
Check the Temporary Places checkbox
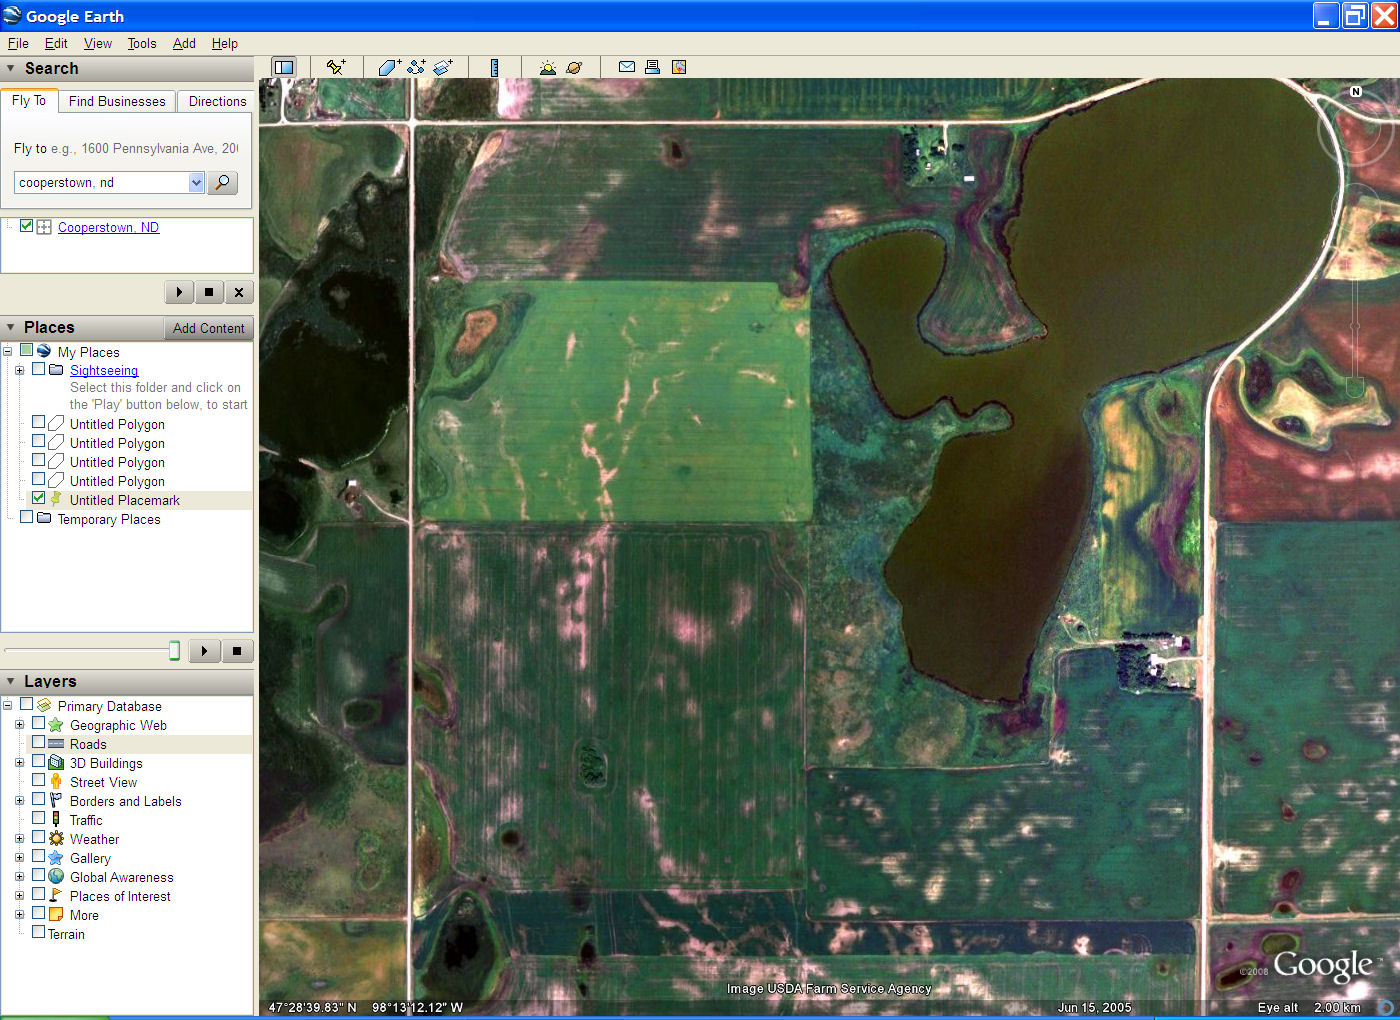[26, 517]
